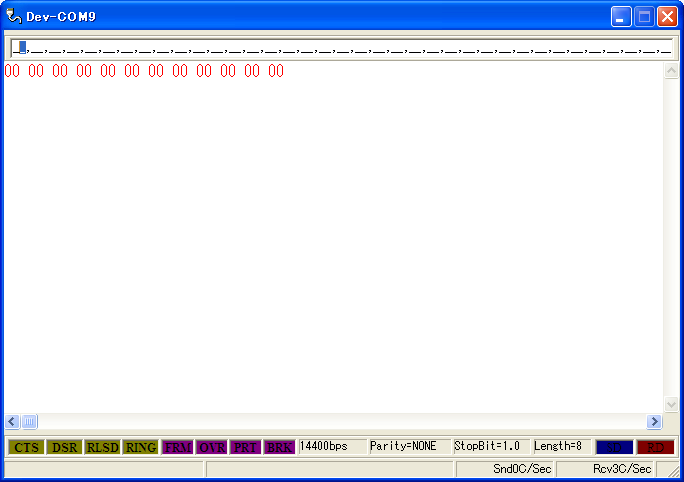Toggle the DSR status indicator

(64, 447)
